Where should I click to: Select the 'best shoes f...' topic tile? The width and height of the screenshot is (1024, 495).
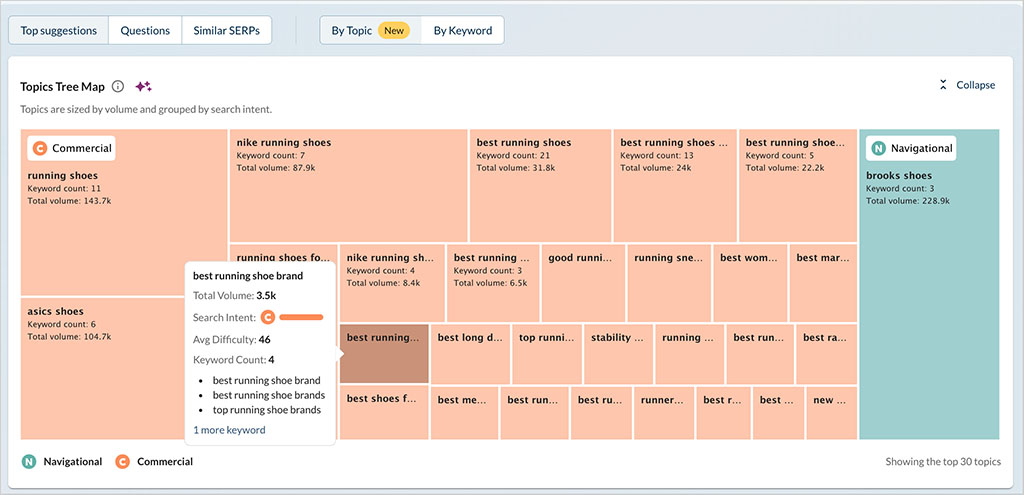coord(384,412)
